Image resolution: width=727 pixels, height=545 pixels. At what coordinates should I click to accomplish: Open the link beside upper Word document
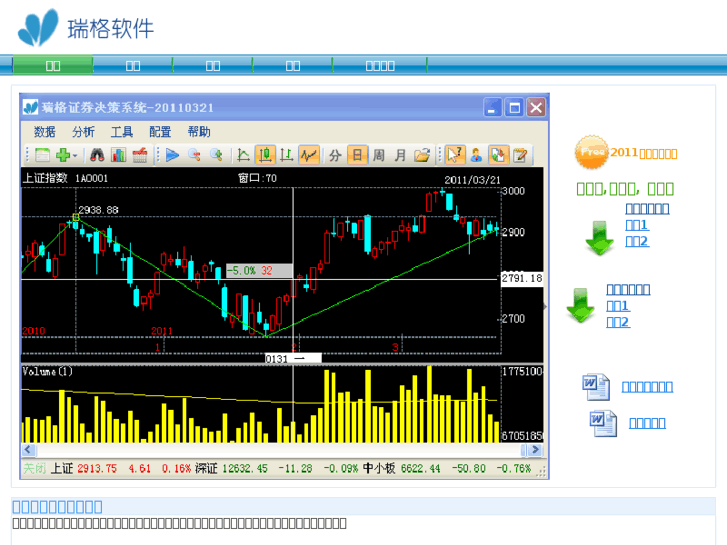(x=647, y=387)
